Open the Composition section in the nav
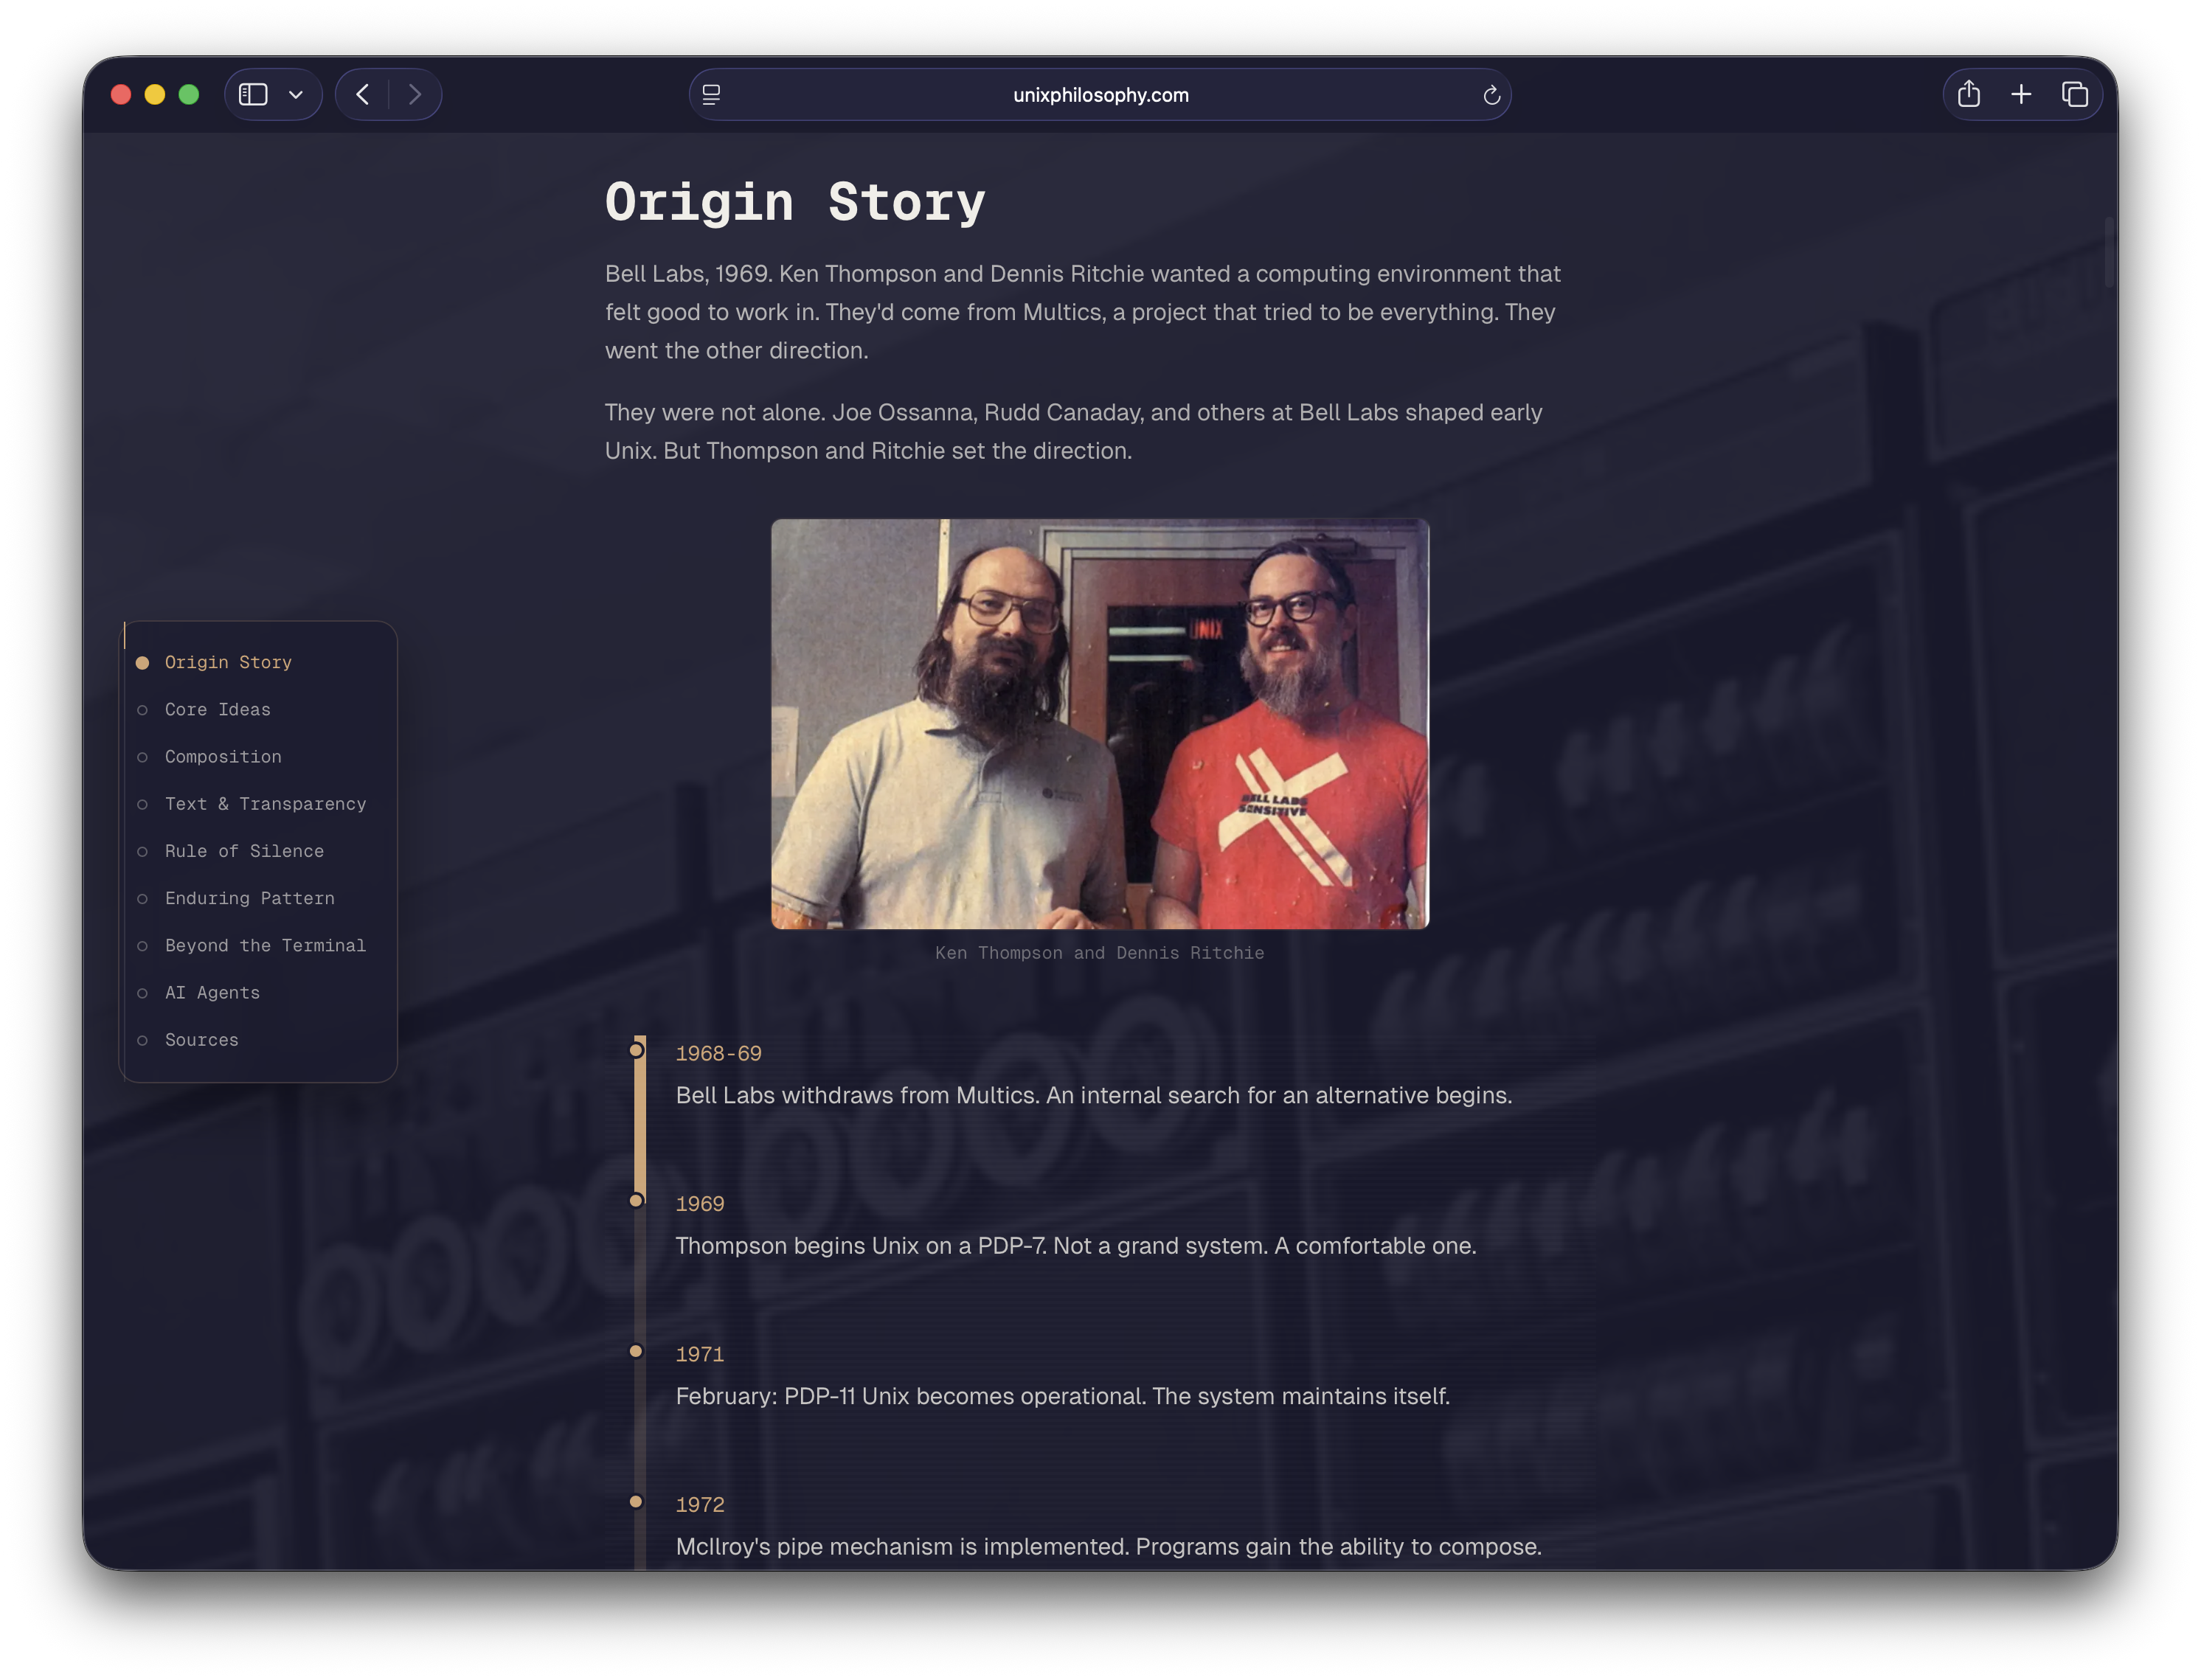 222,757
